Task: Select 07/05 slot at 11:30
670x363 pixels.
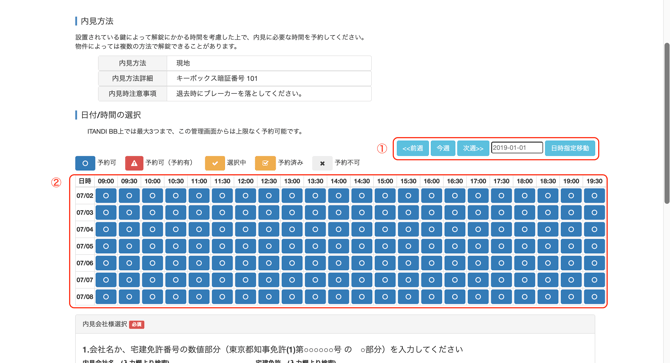Action: [x=222, y=246]
